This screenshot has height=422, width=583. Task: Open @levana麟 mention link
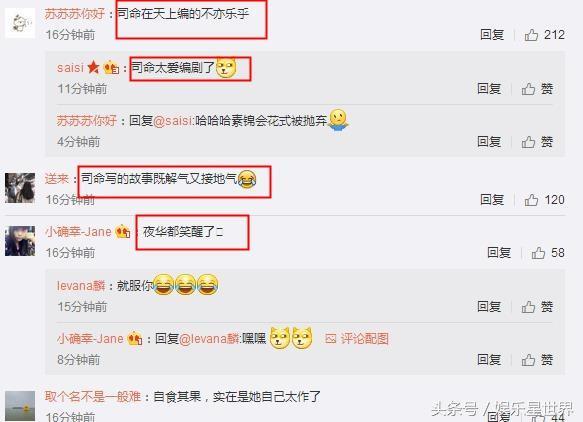[x=210, y=339]
